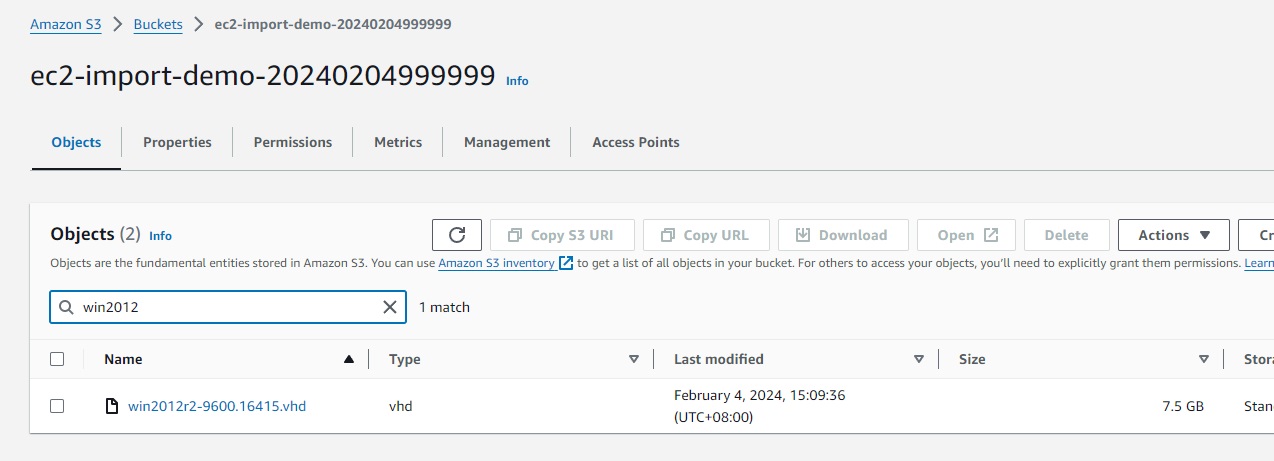Click the external link icon after Amazon S3 inventory
1274x461 pixels.
567,263
